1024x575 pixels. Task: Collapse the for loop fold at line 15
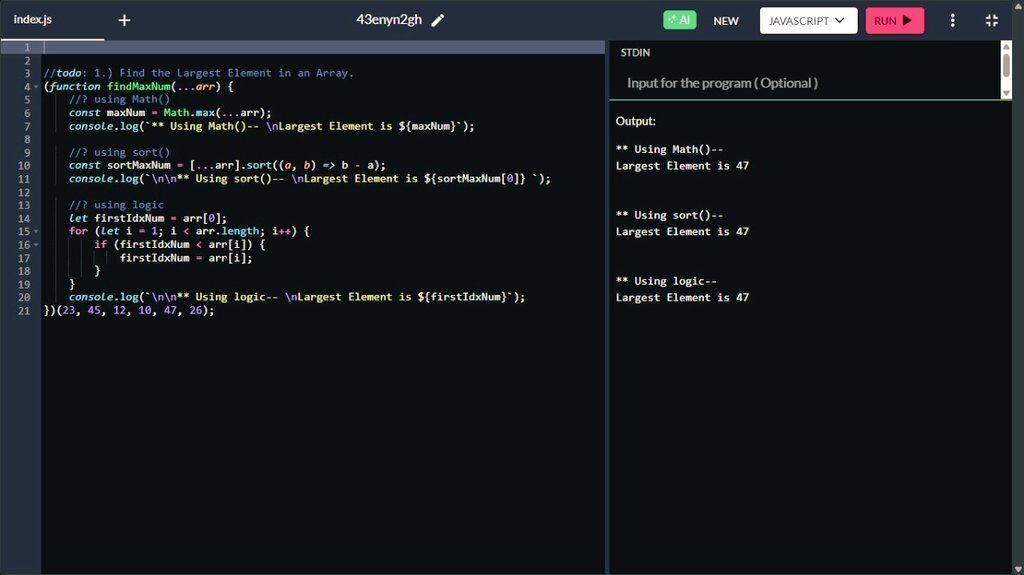click(36, 231)
